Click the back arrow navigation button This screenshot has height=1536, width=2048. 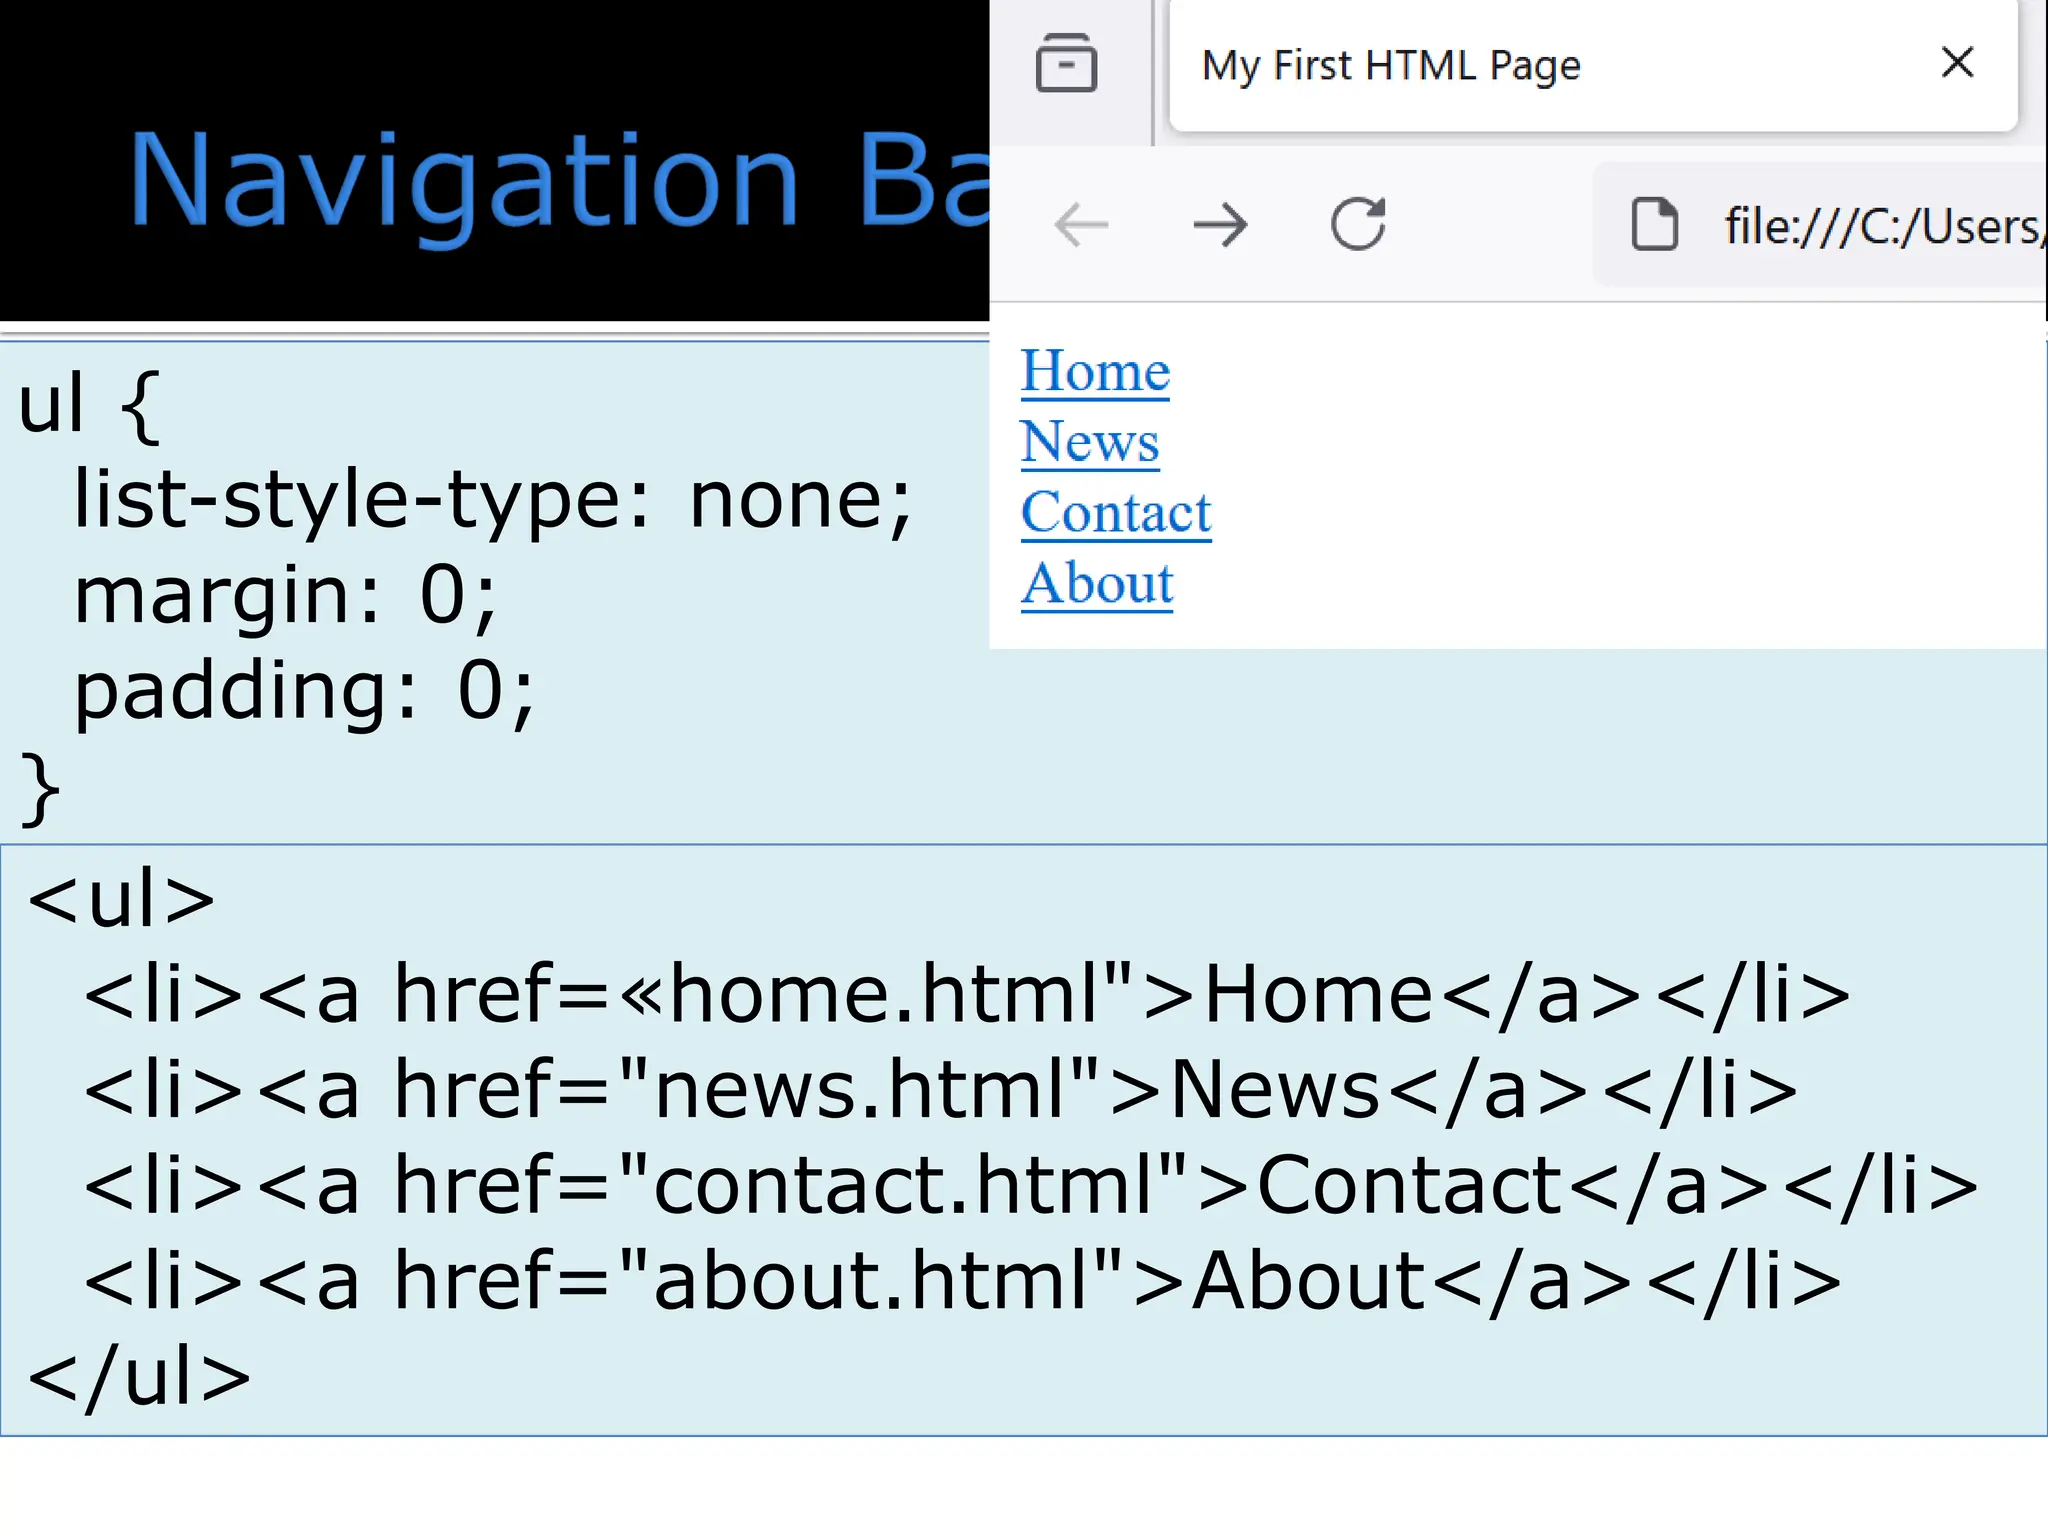coord(1081,224)
